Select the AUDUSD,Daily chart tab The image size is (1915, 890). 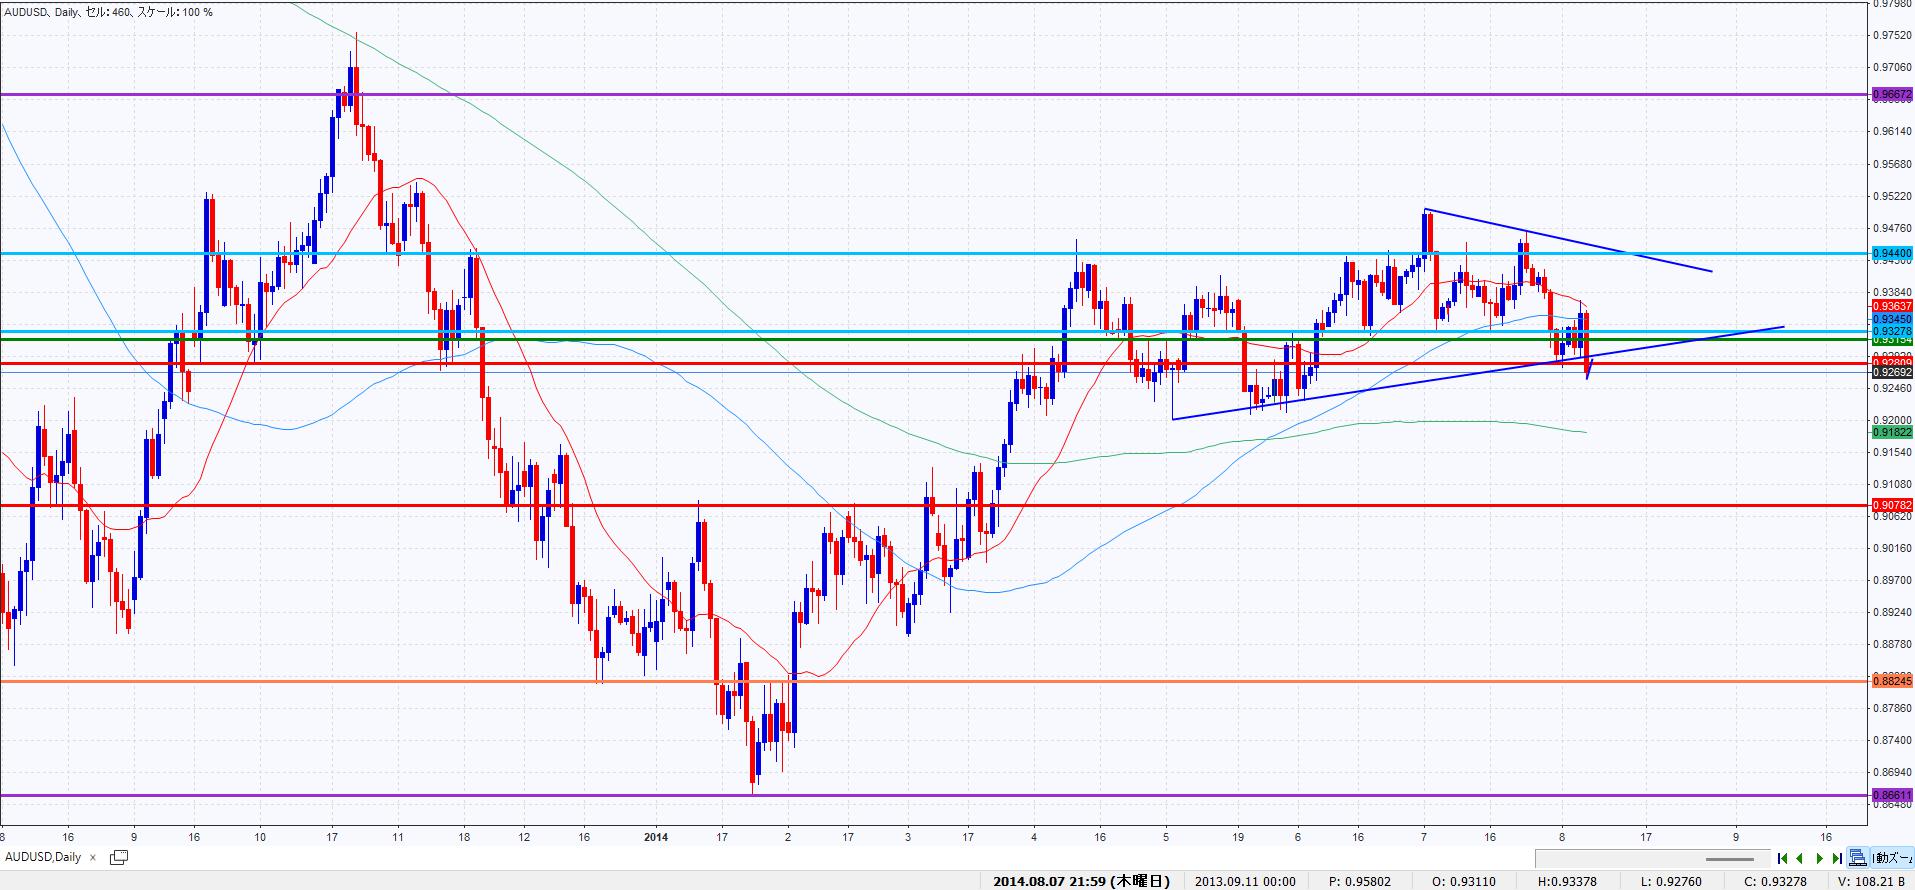[43, 857]
